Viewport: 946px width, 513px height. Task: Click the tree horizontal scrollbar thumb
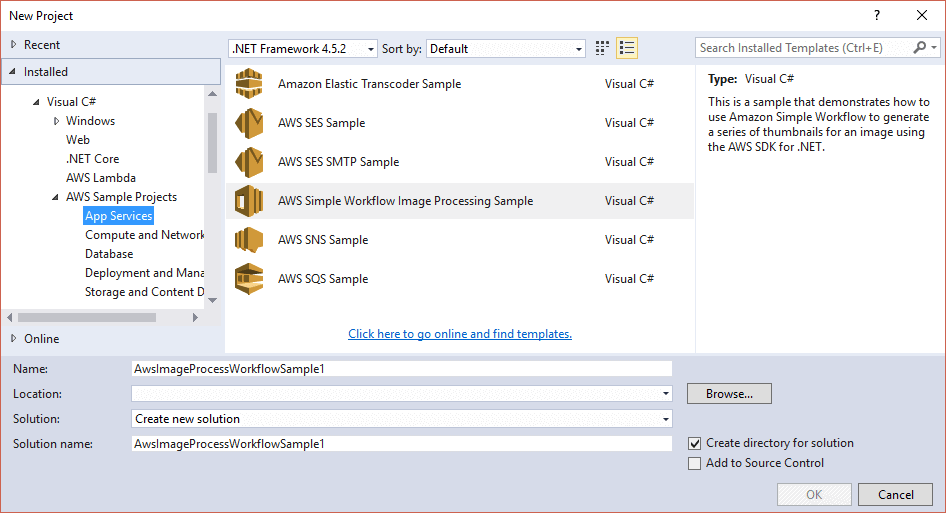87,317
